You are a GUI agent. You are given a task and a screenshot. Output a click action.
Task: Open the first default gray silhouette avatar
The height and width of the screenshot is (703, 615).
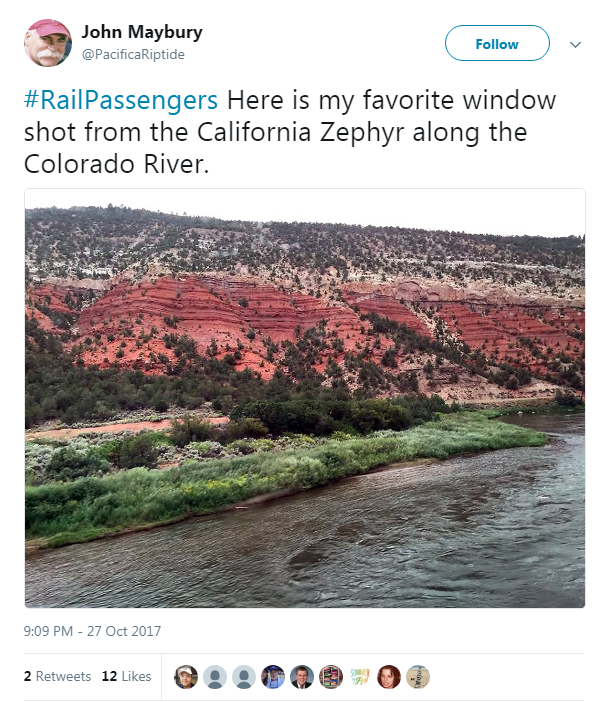(215, 677)
